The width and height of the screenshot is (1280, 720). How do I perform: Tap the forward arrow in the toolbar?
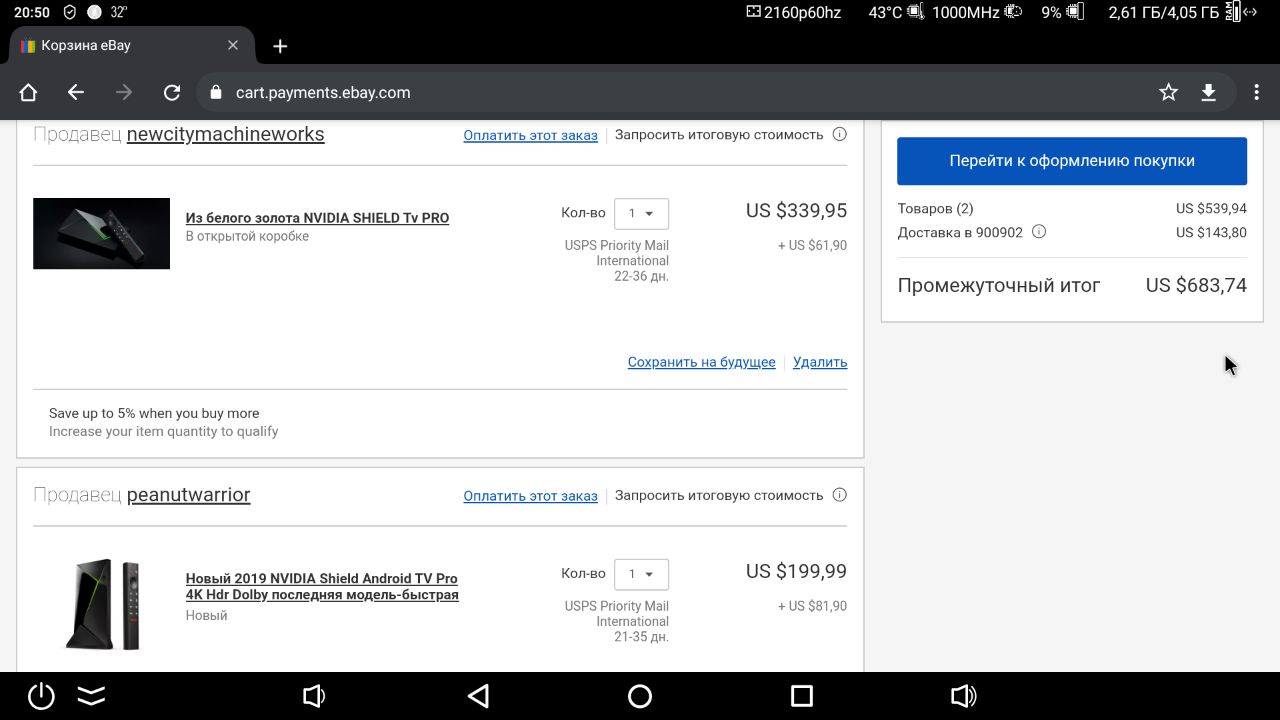124,92
